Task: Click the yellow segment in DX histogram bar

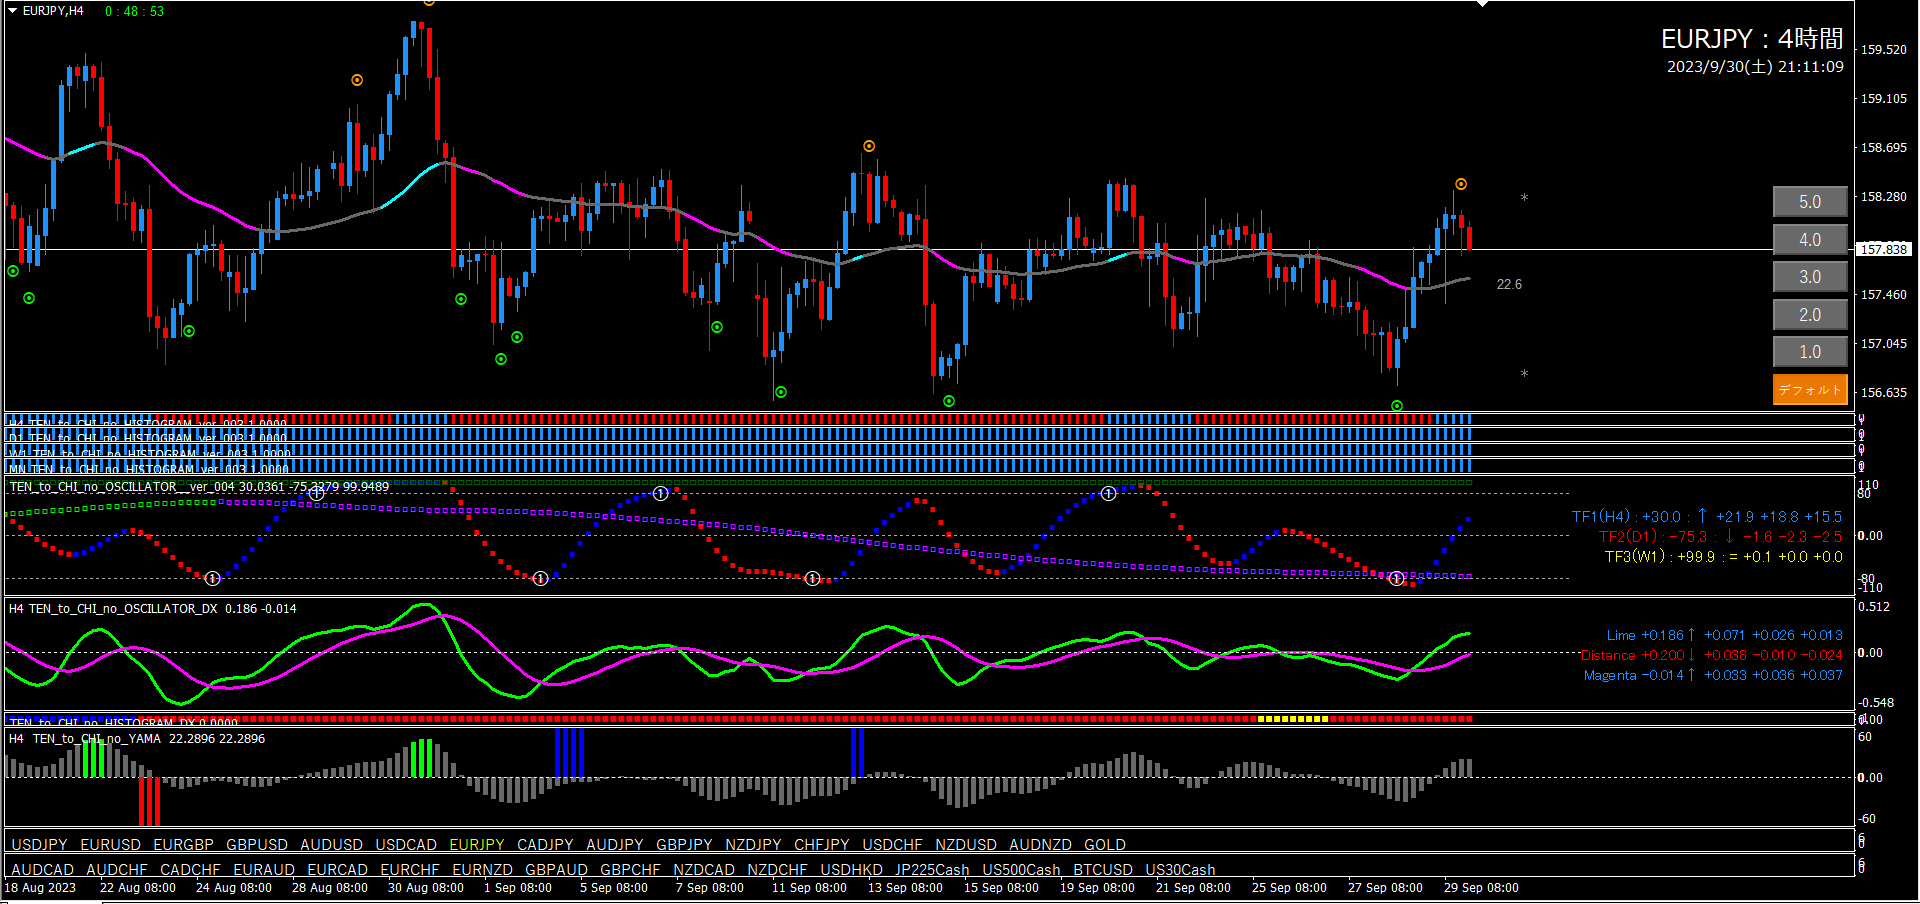Action: (1292, 719)
